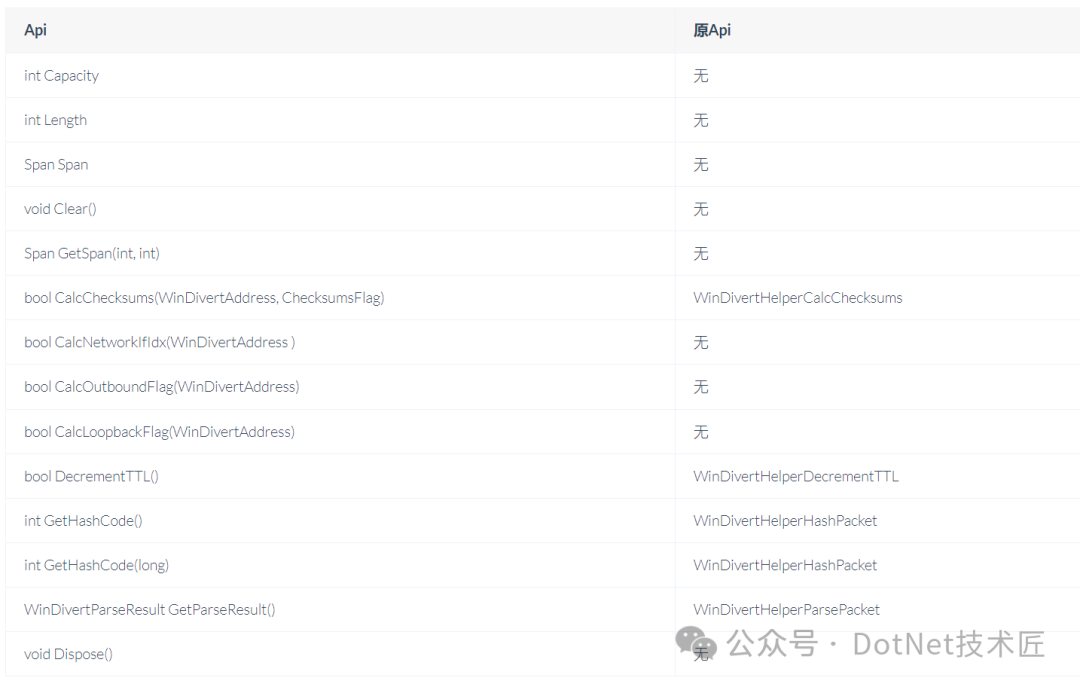Click the Span GetSpan(int, int) entry
The image size is (1080, 687).
tap(92, 254)
